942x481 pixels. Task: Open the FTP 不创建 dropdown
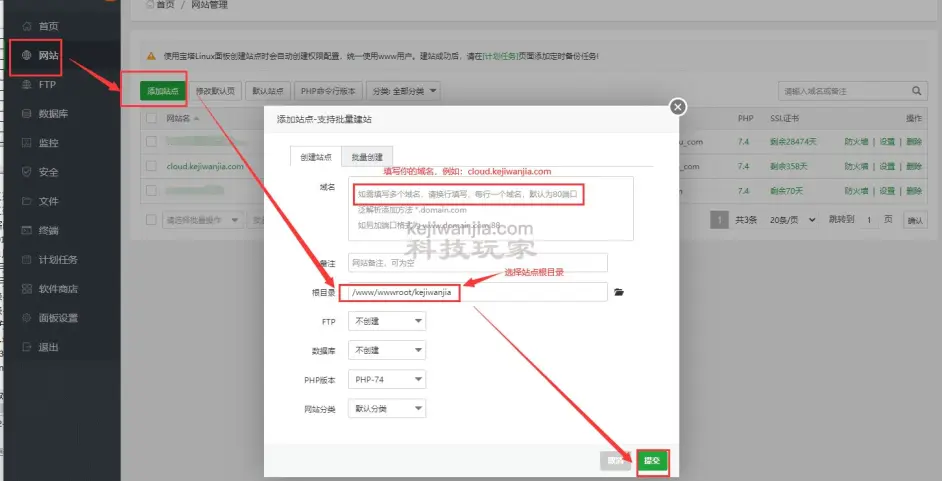(x=387, y=321)
